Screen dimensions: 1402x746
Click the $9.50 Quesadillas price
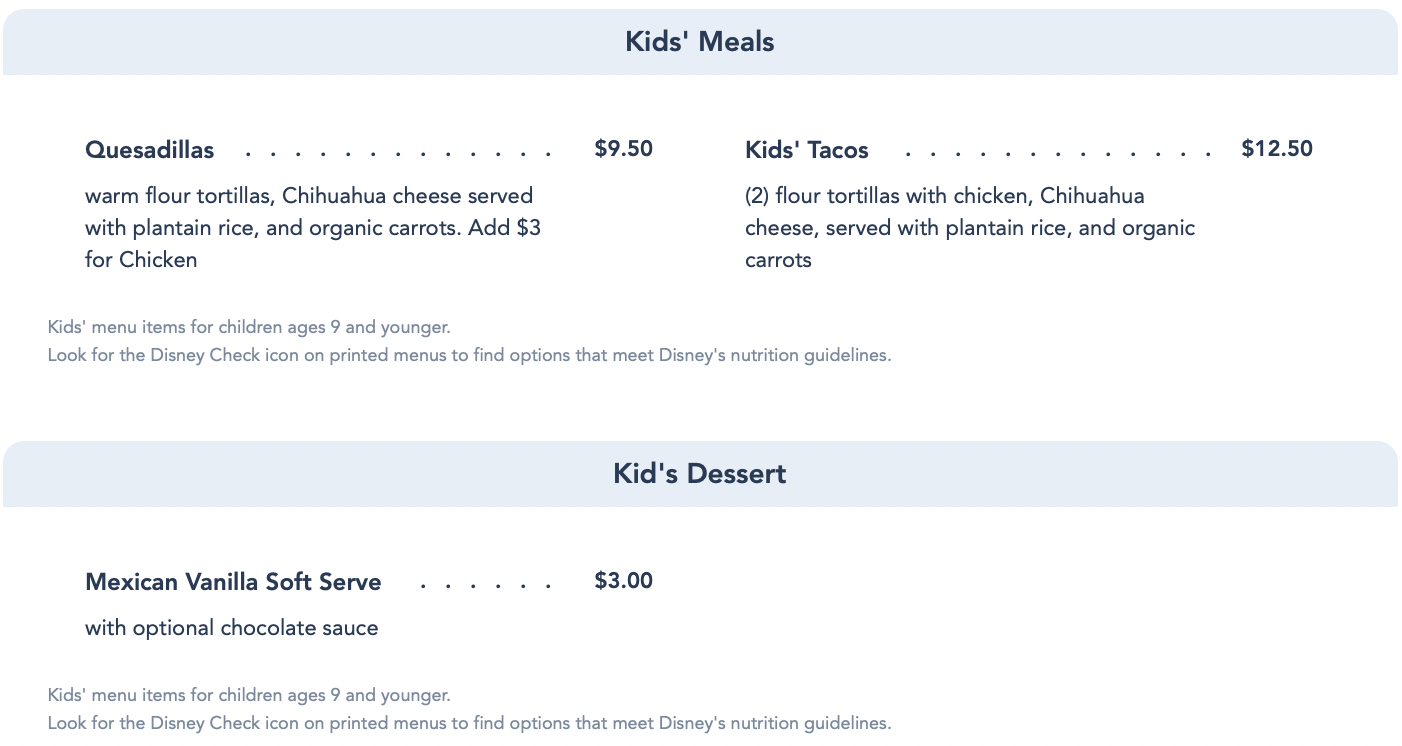click(623, 149)
